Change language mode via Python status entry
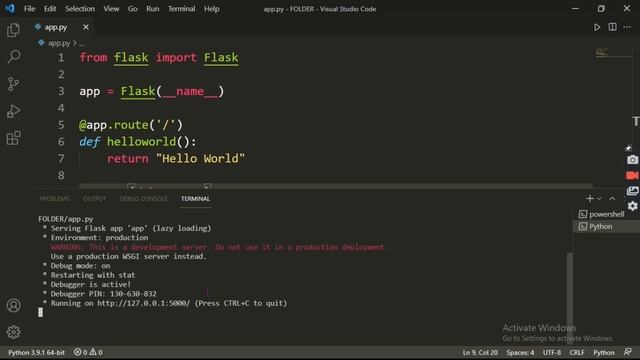This screenshot has height=360, width=640. click(604, 352)
